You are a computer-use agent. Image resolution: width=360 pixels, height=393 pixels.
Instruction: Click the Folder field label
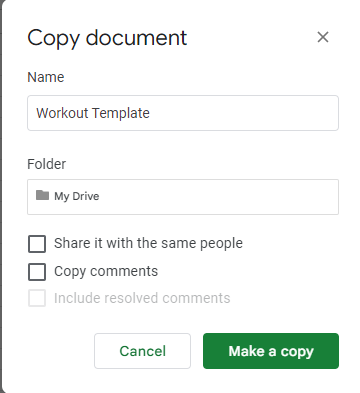point(46,164)
